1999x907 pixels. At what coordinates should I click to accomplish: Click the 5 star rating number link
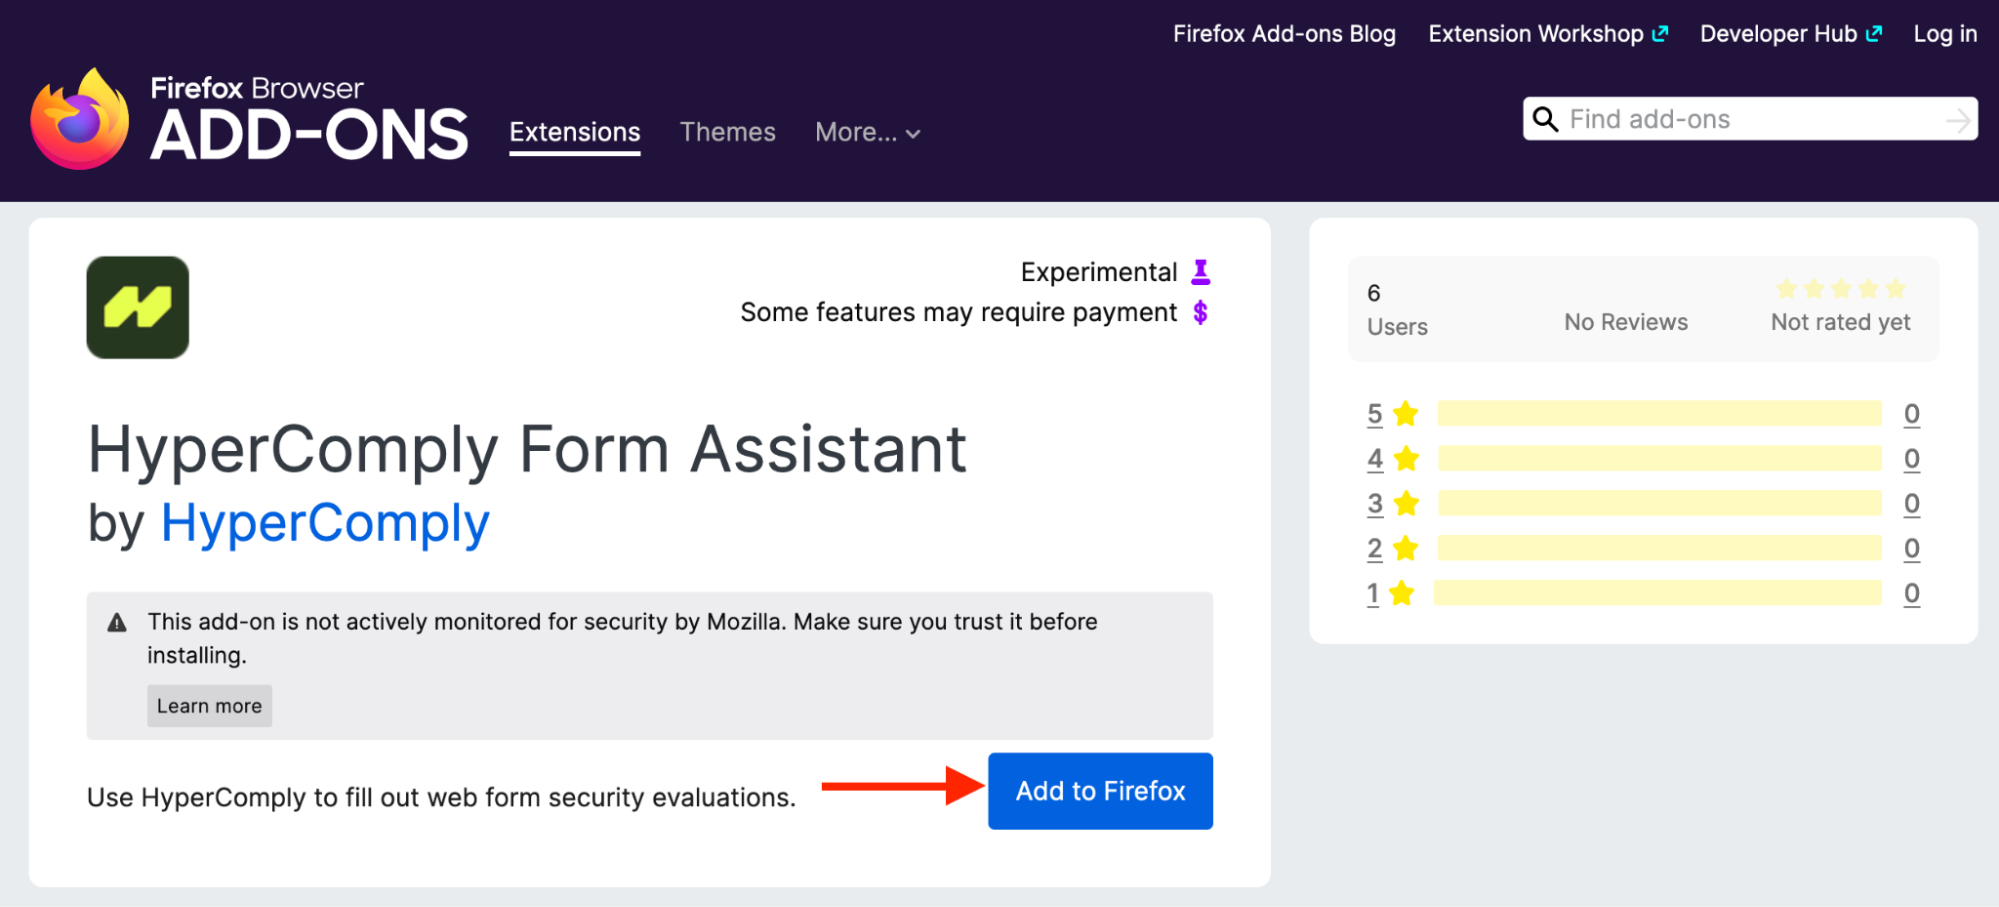[1375, 414]
